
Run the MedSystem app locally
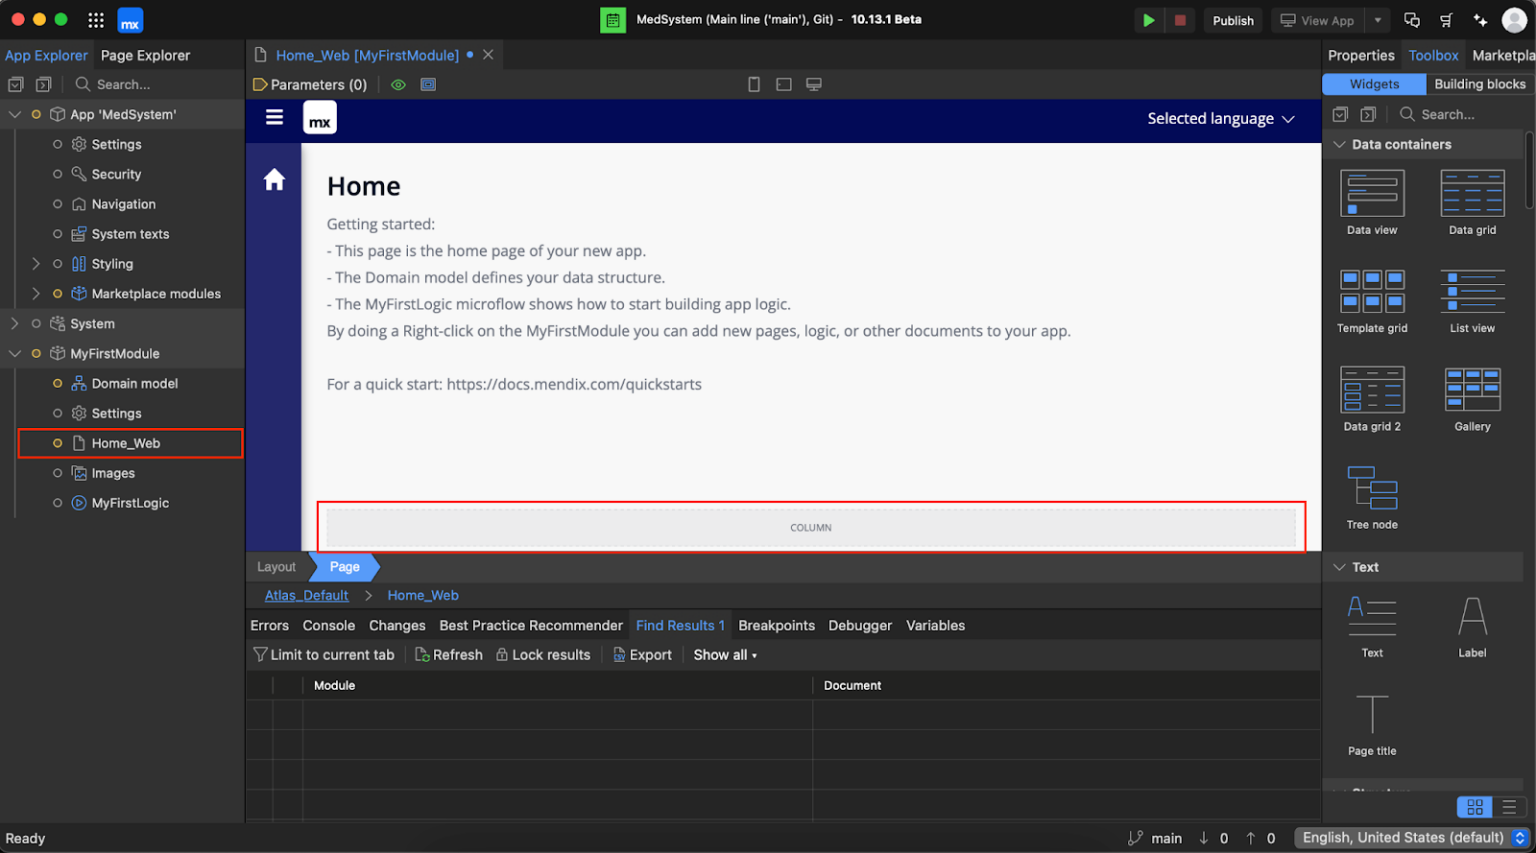1148,19
